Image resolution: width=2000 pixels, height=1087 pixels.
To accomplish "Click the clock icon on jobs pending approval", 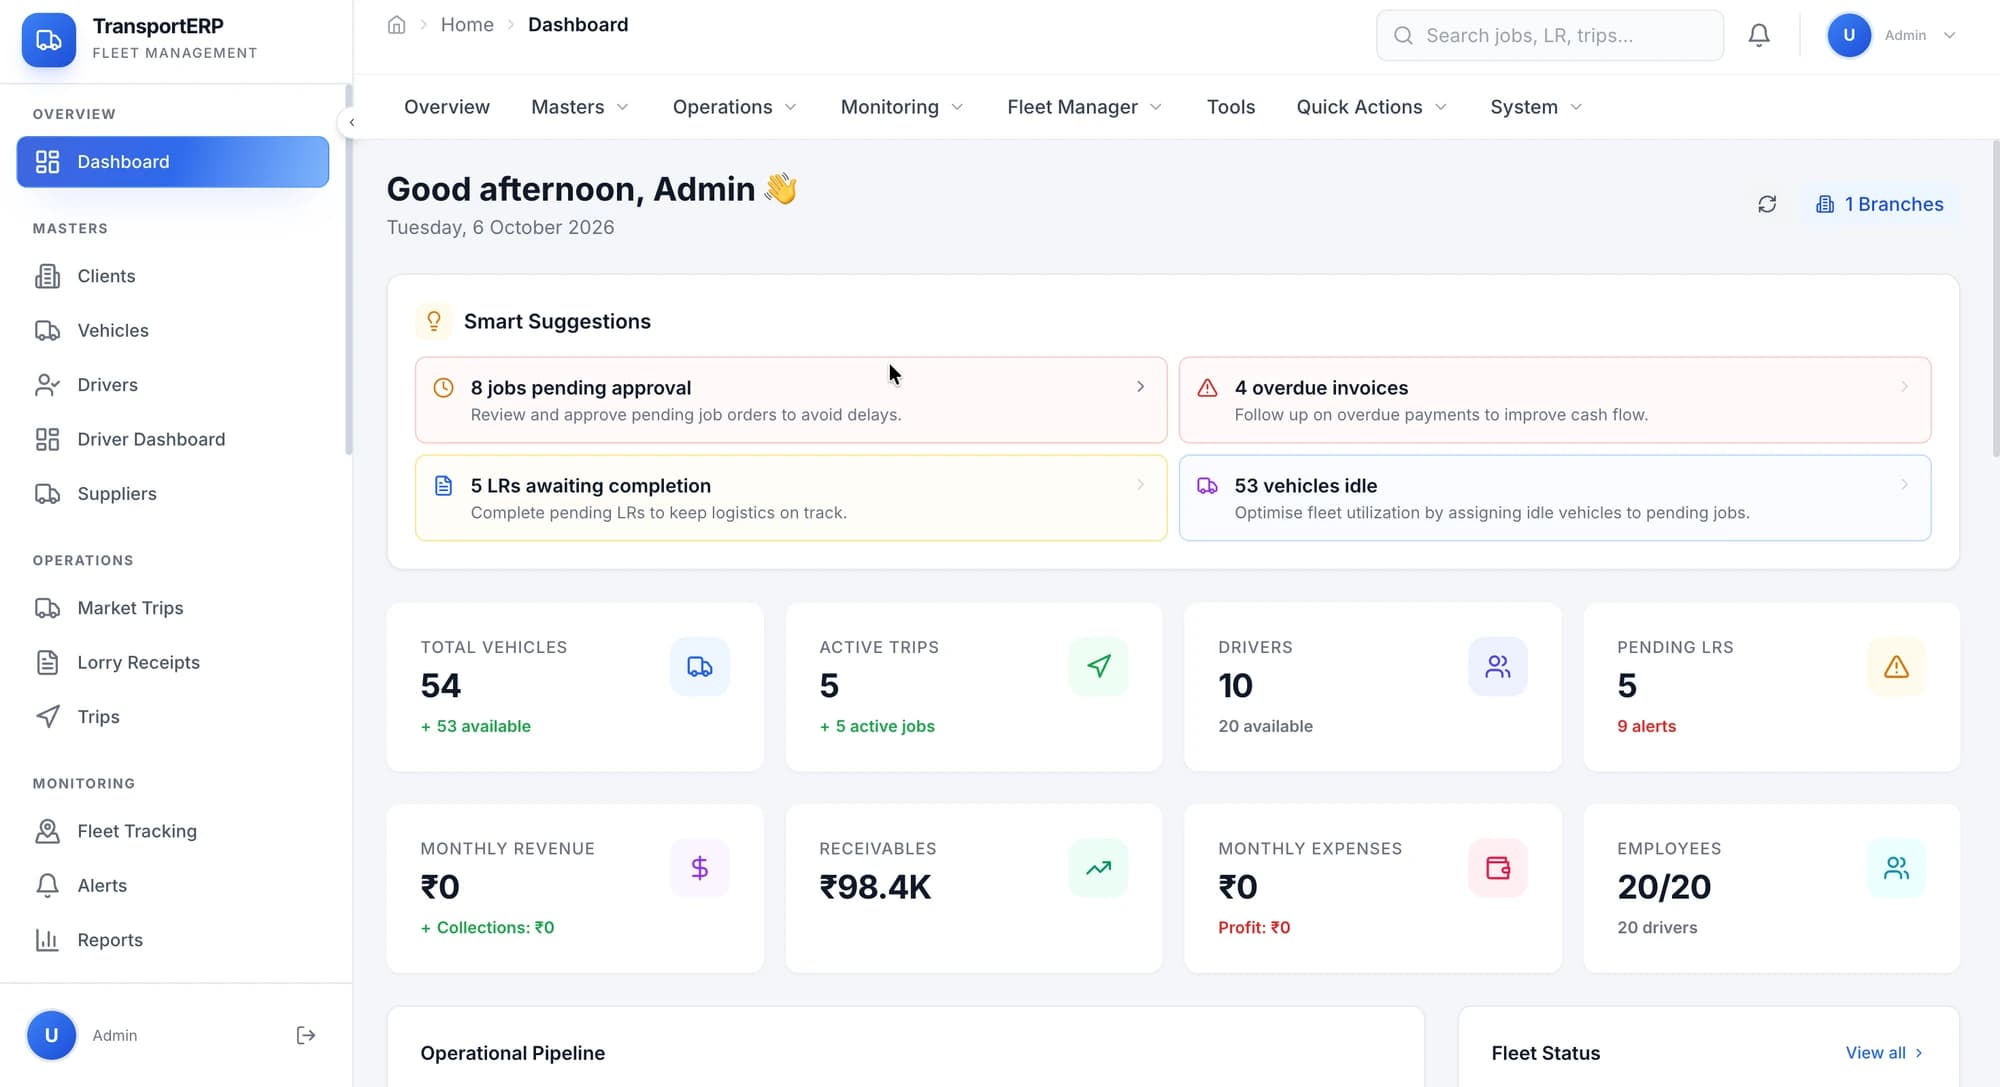I will [443, 388].
